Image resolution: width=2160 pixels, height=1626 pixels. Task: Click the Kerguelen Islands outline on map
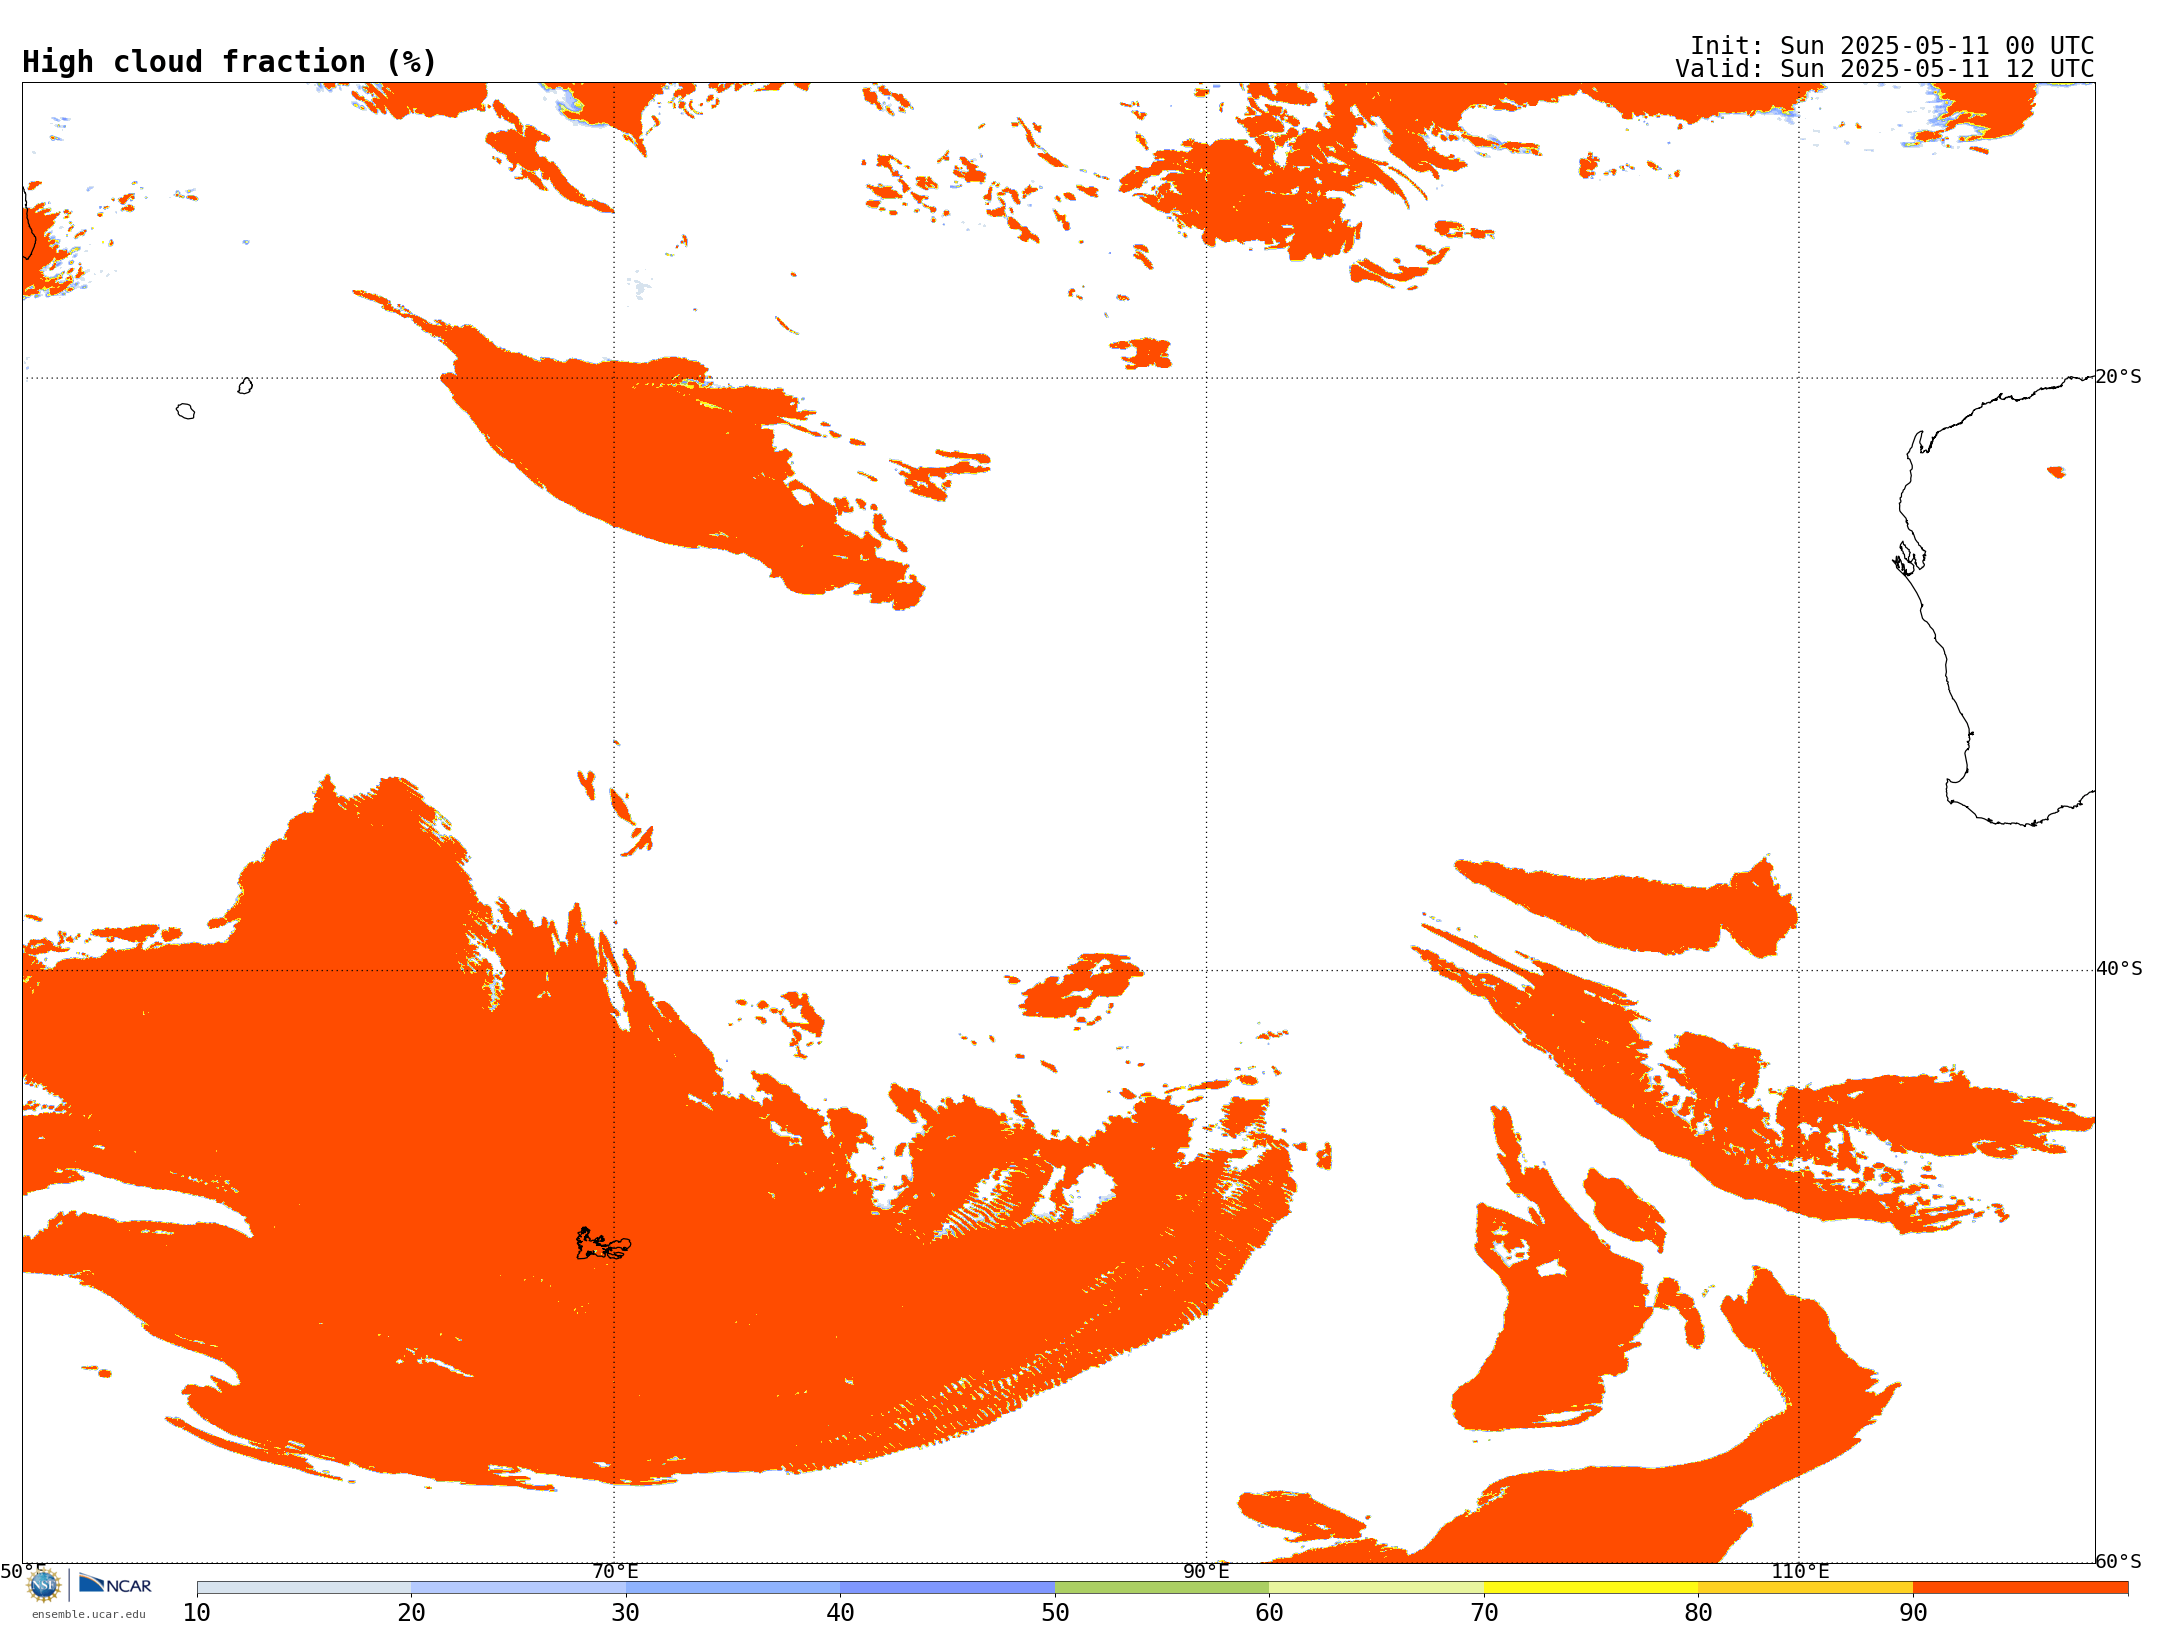point(603,1244)
